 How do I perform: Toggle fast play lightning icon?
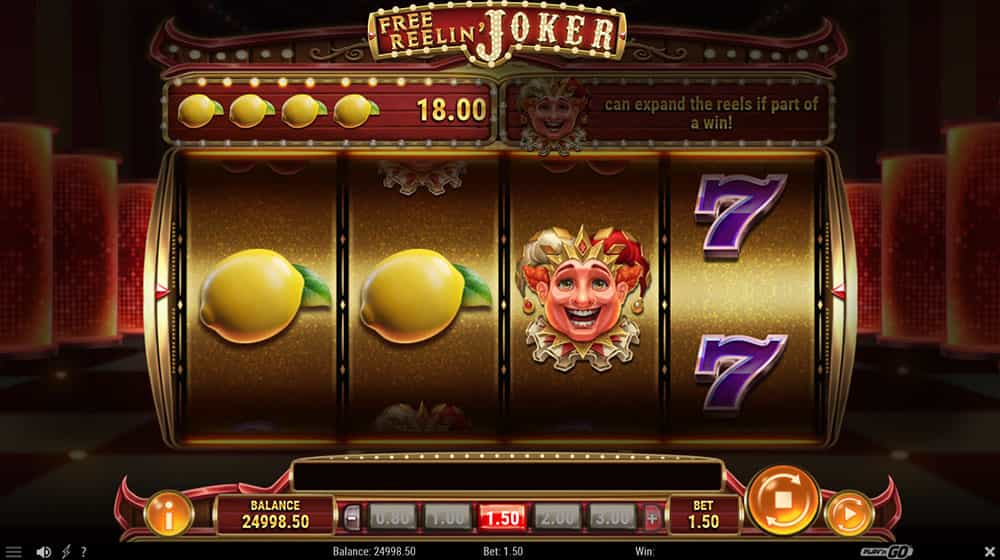coord(66,552)
